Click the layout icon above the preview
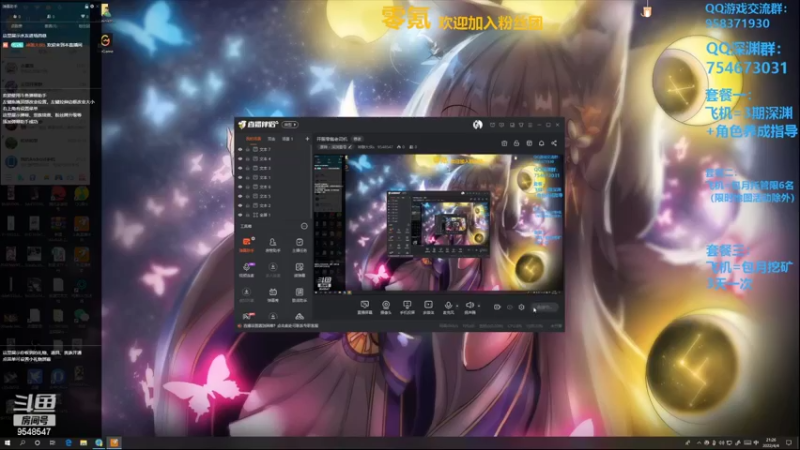 [x=529, y=143]
